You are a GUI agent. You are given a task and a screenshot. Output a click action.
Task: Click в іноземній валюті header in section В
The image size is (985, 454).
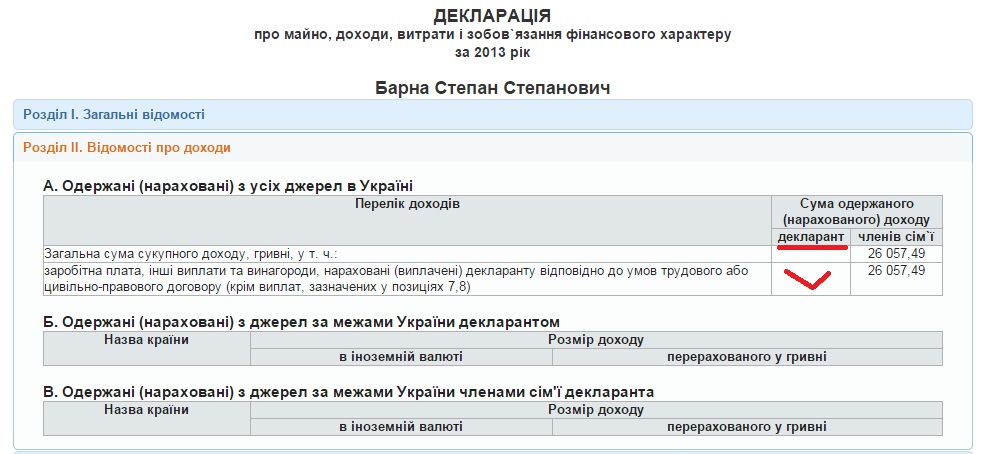pos(401,427)
